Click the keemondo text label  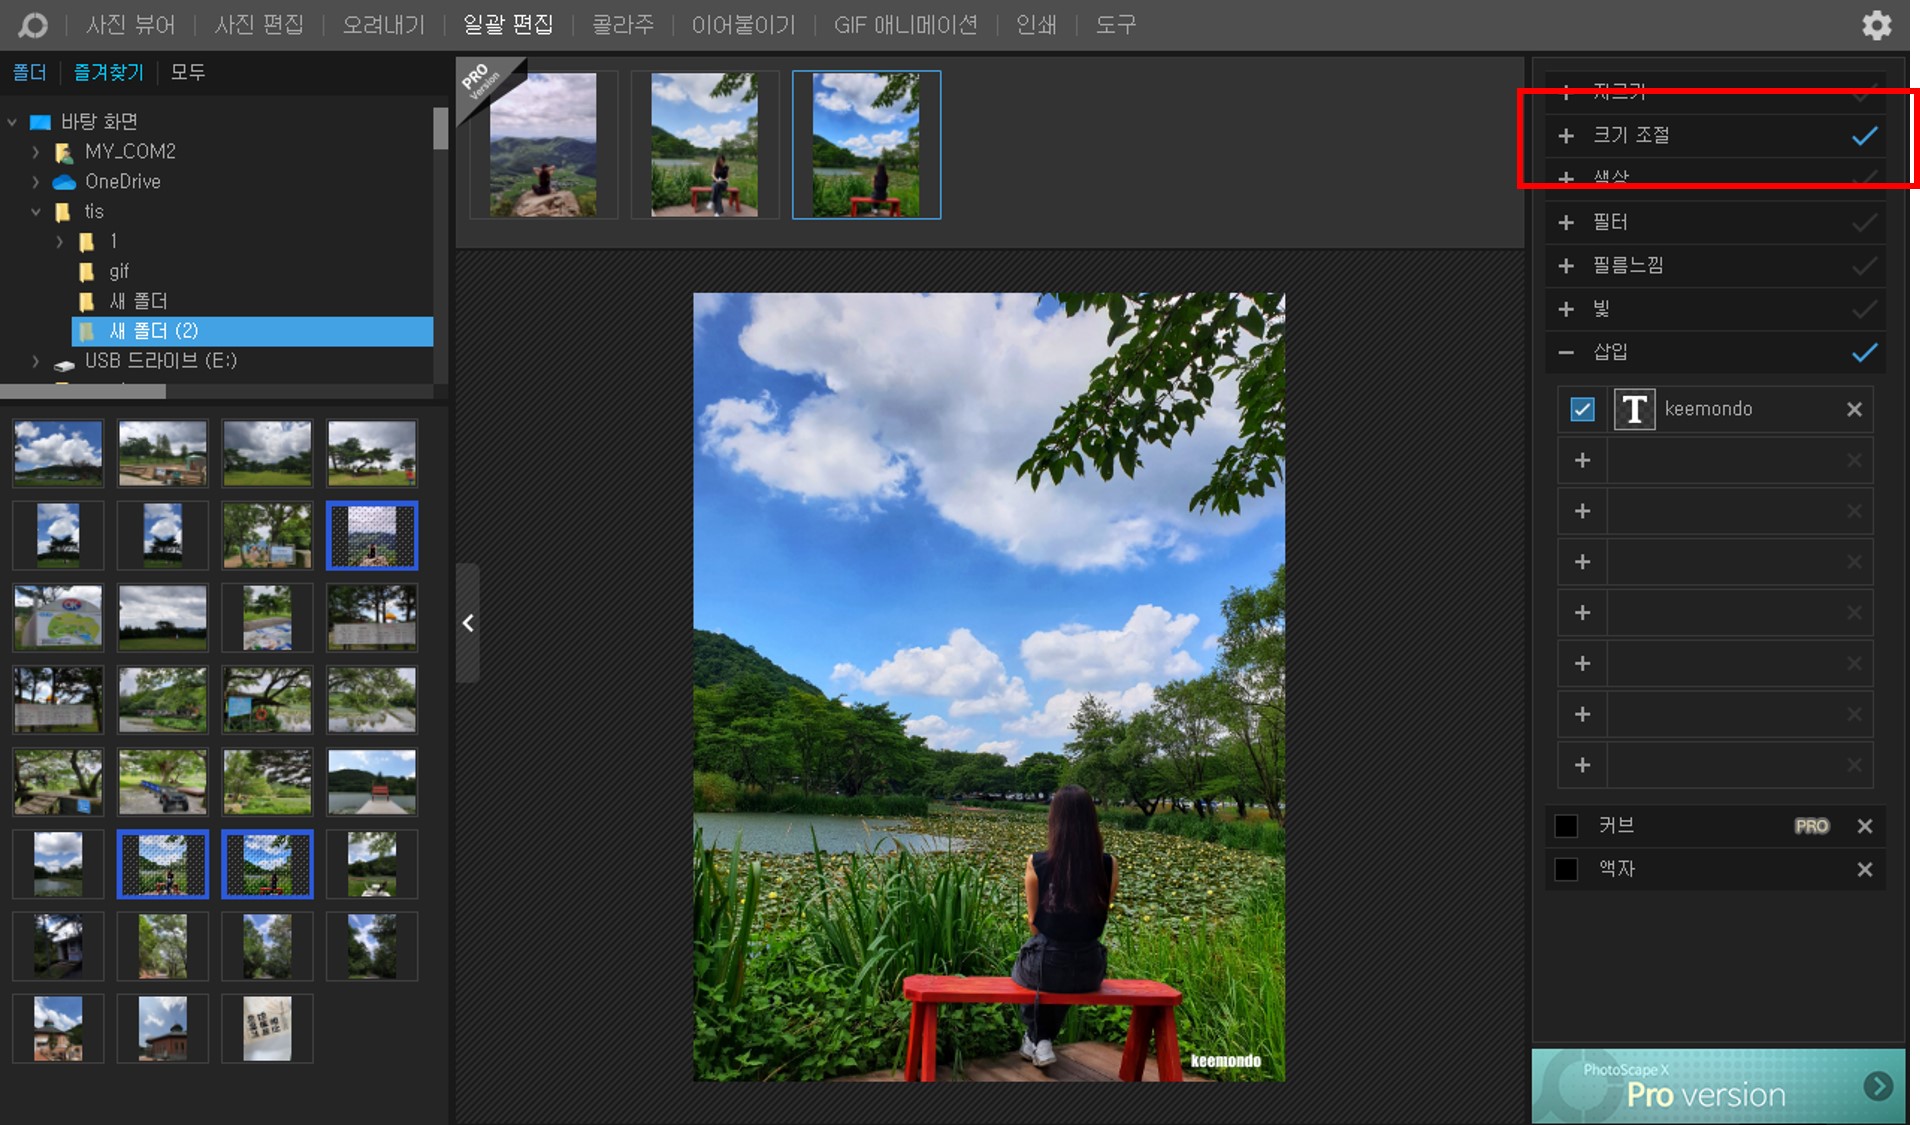click(1708, 409)
